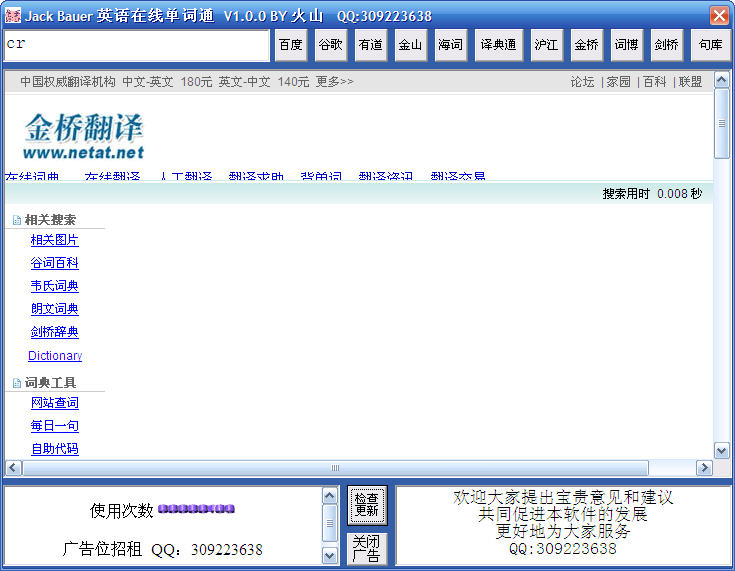Click the 百科 link in top bar
The image size is (735, 571).
pyautogui.click(x=655, y=82)
